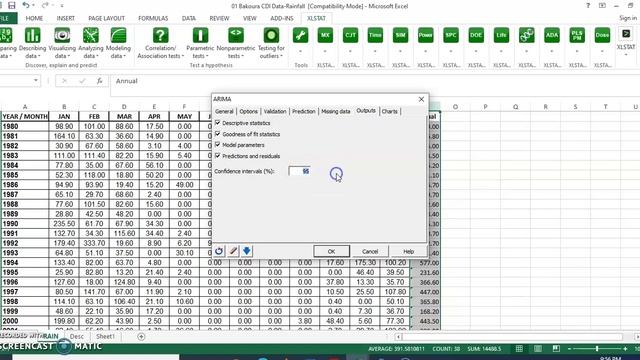Open the PAGE LAYOUT ribbon tab
Screen dimensions: 640x360
coord(107,18)
